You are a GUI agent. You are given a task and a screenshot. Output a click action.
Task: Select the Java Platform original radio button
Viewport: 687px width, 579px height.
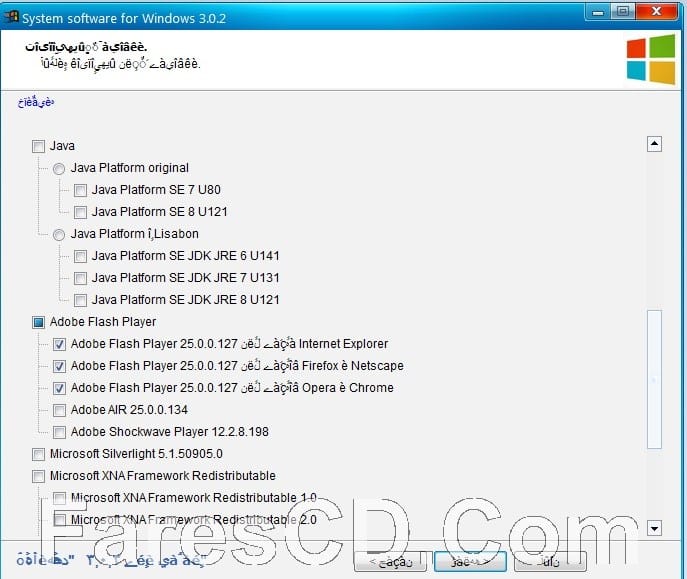point(59,169)
